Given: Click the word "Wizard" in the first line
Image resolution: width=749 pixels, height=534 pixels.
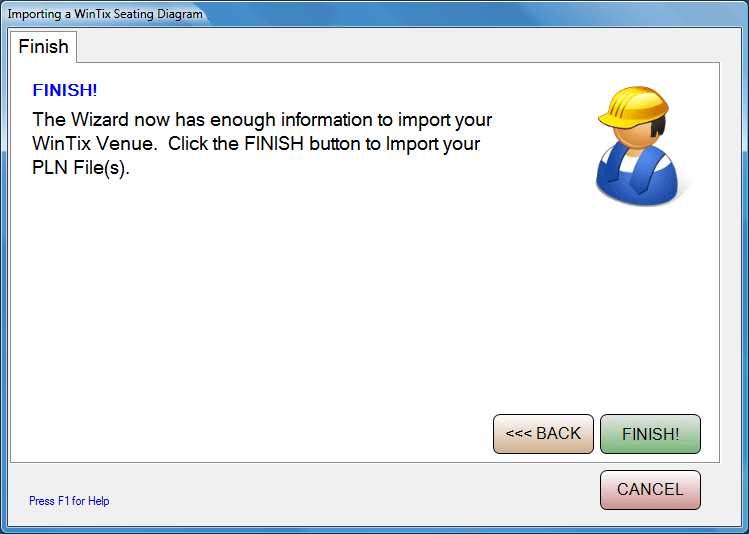Looking at the screenshot, I should 100,119.
